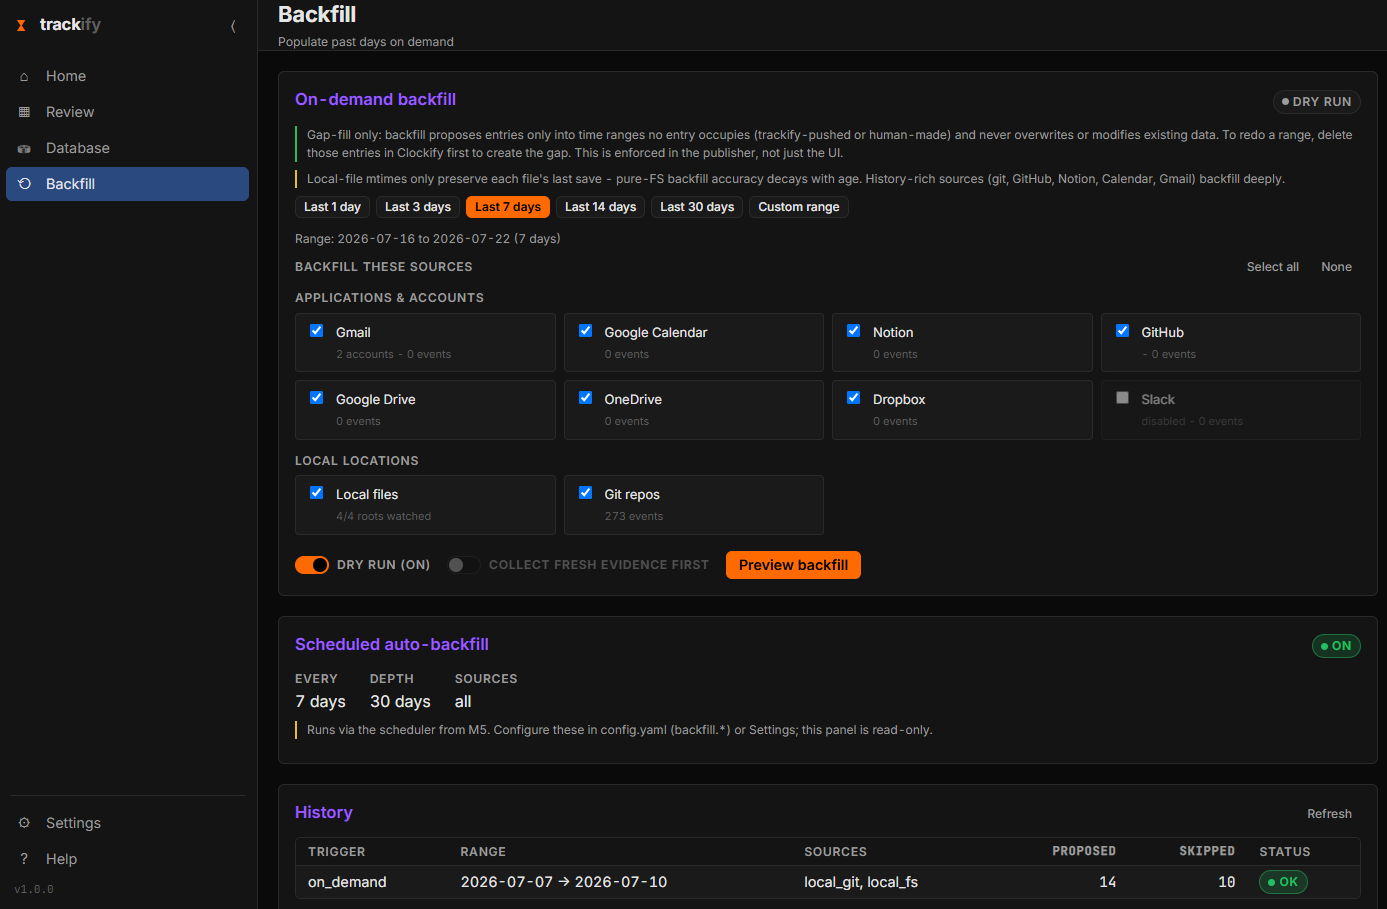Uncheck the Dropbox checkbox
Image resolution: width=1387 pixels, height=909 pixels.
[854, 398]
